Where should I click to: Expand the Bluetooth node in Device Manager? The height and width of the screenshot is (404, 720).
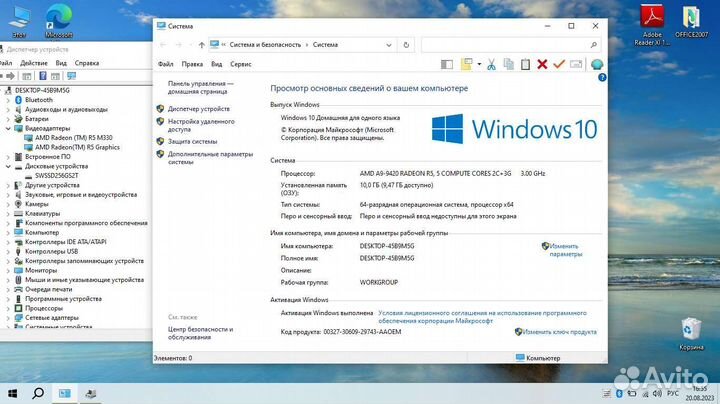[x=8, y=100]
